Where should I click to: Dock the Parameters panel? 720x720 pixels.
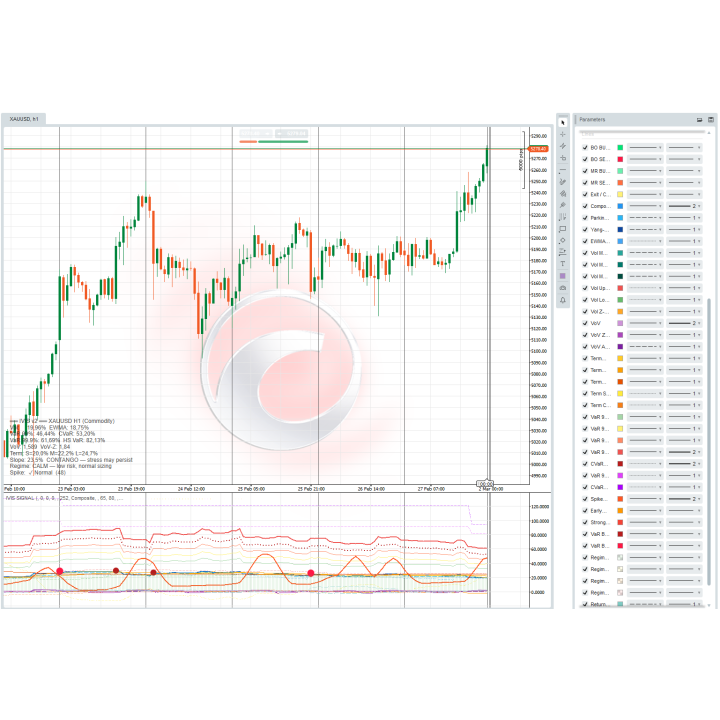pyautogui.click(x=699, y=119)
